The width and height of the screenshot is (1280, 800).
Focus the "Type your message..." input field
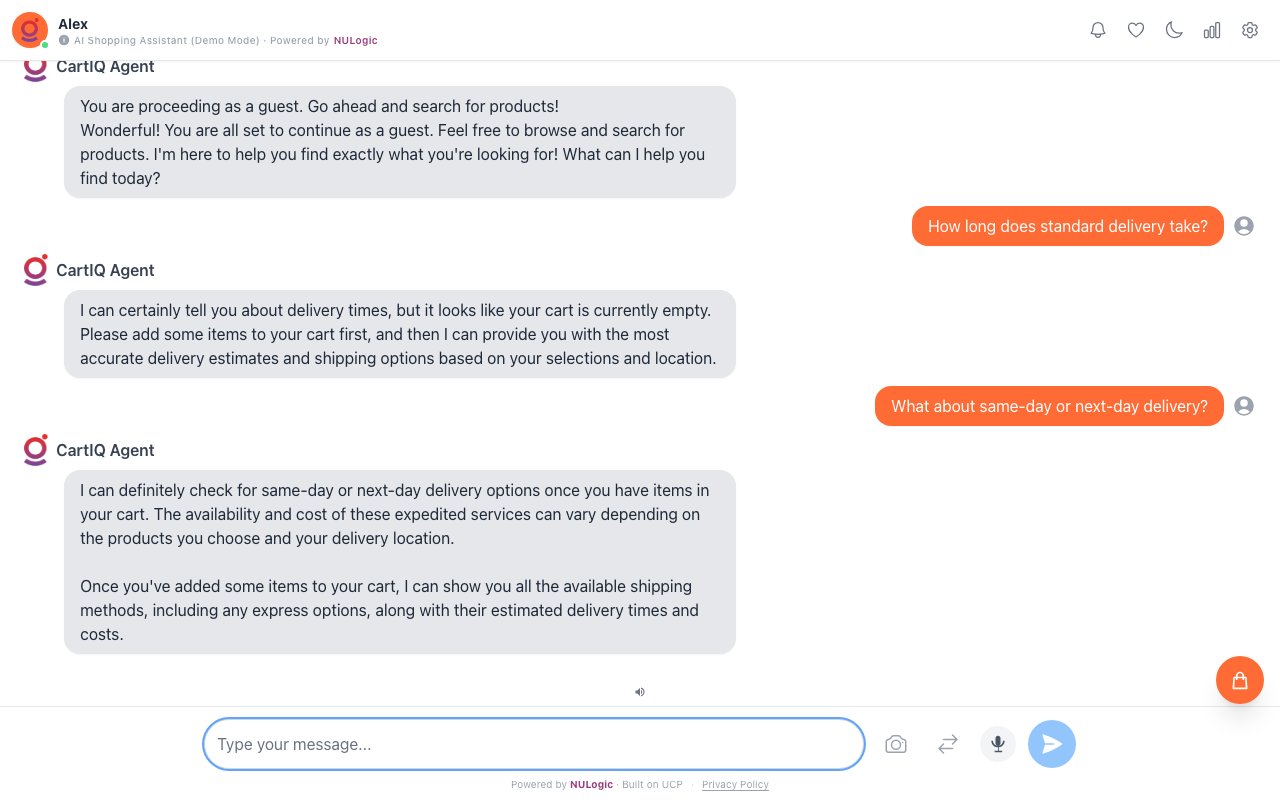point(534,744)
